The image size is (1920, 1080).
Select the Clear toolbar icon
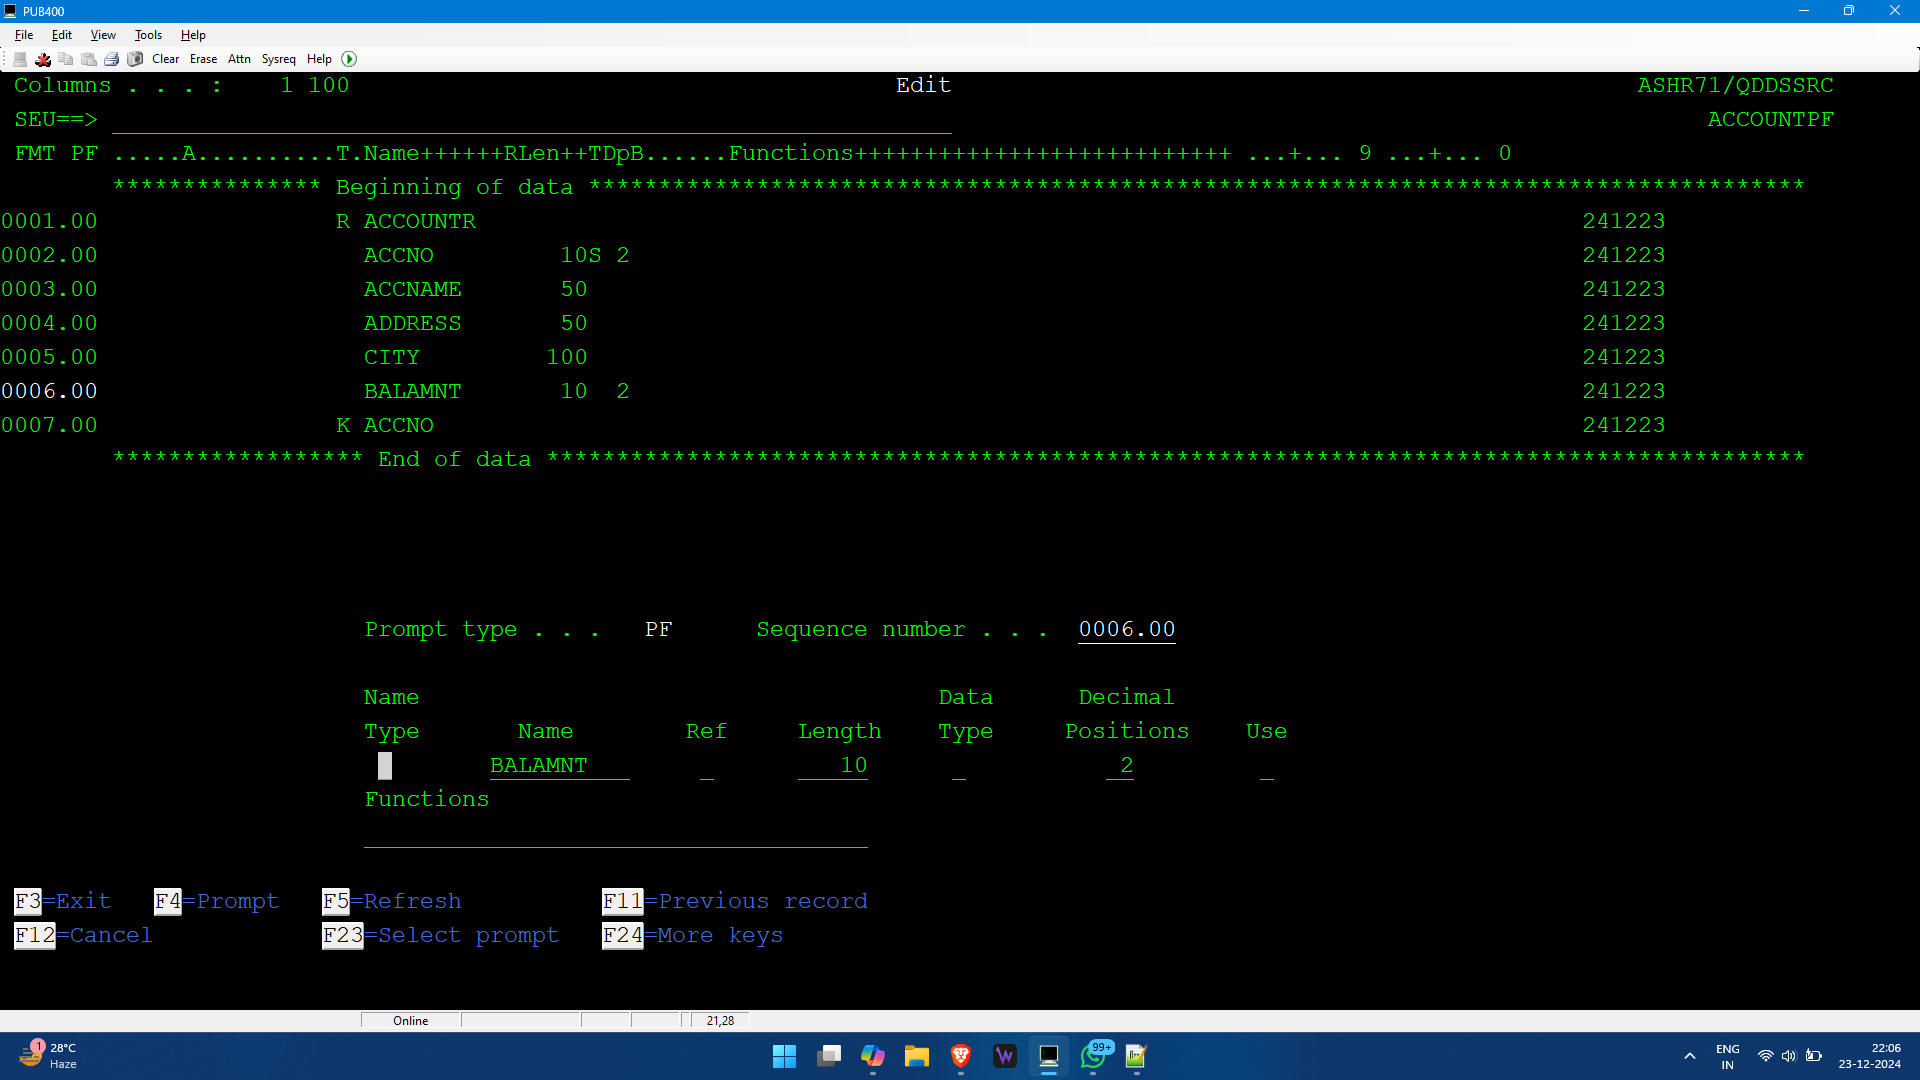point(164,58)
